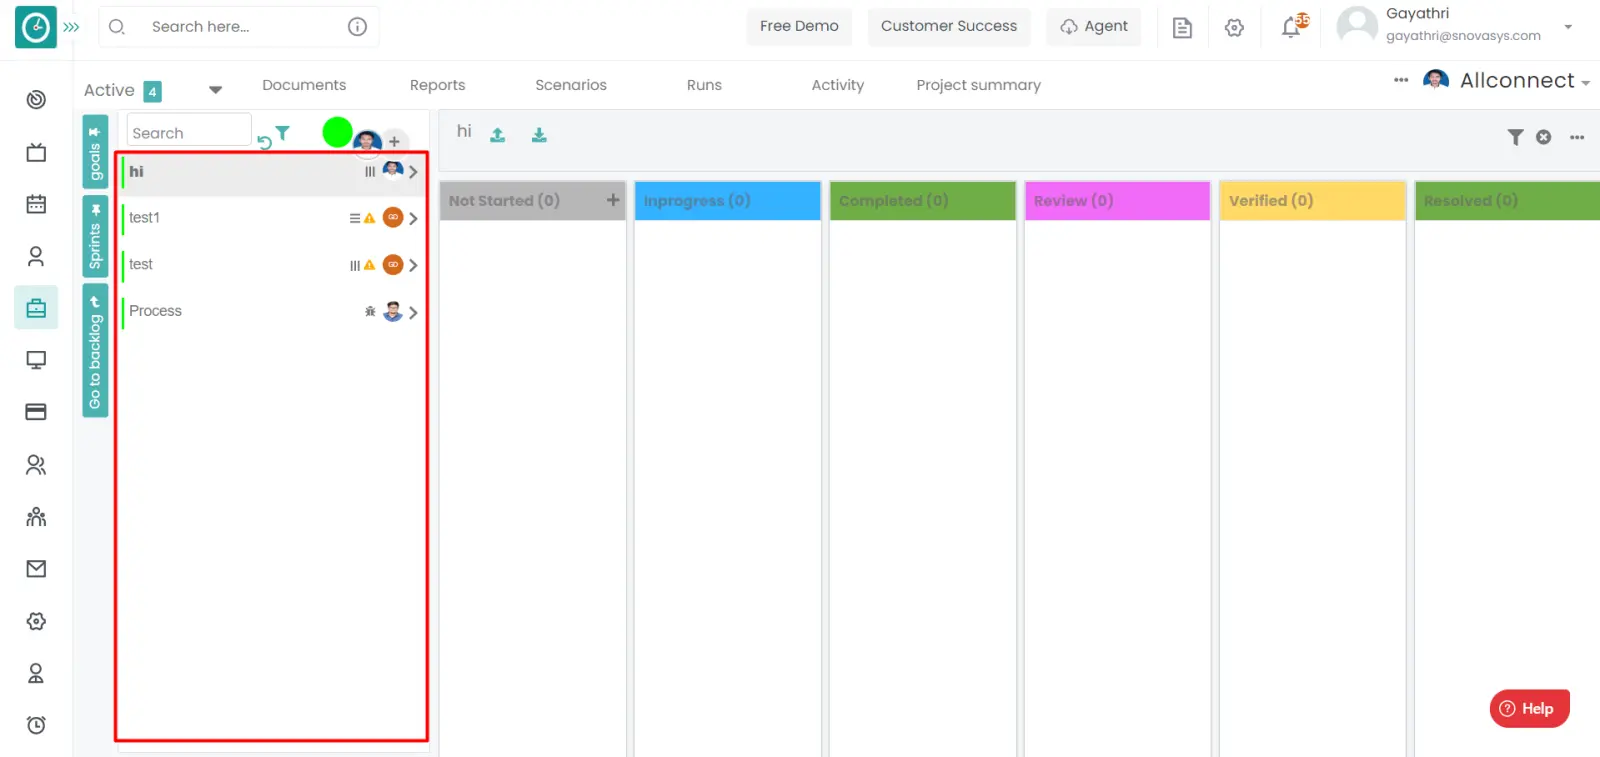This screenshot has width=1600, height=757.
Task: Switch to the Reports tab
Action: coord(437,85)
